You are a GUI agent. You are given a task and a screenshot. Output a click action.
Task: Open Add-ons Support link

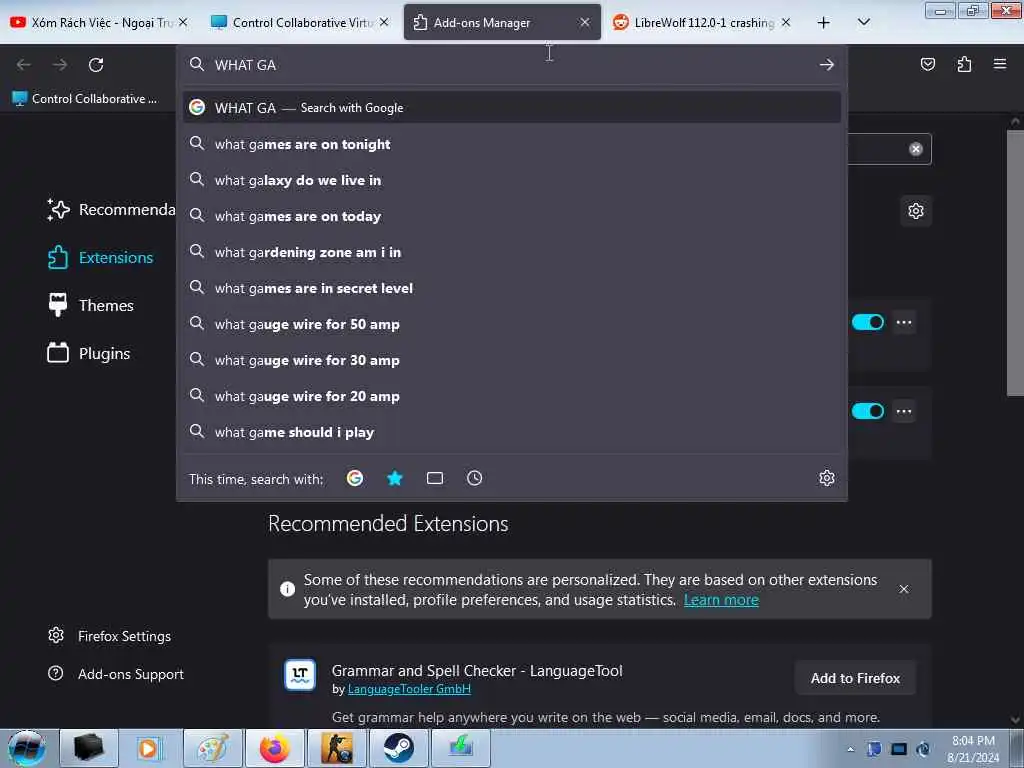[116, 674]
